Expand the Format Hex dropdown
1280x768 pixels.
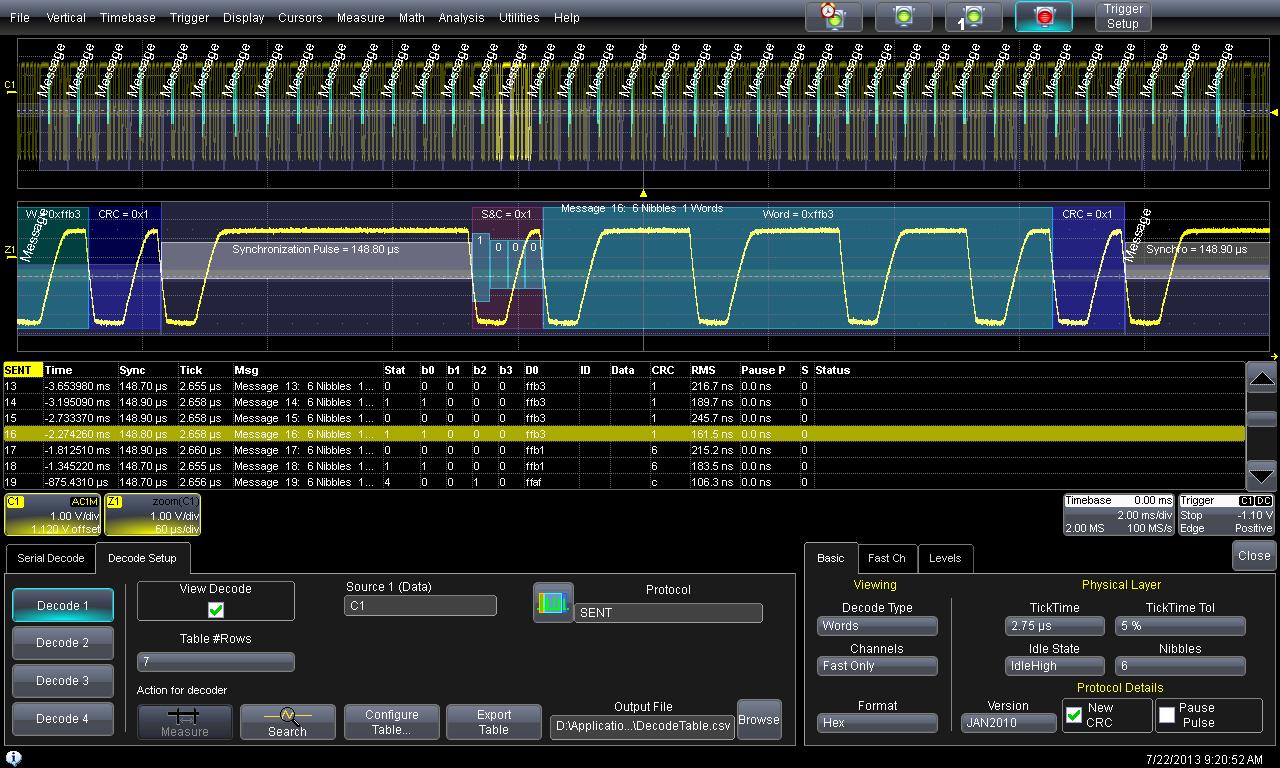tap(877, 722)
